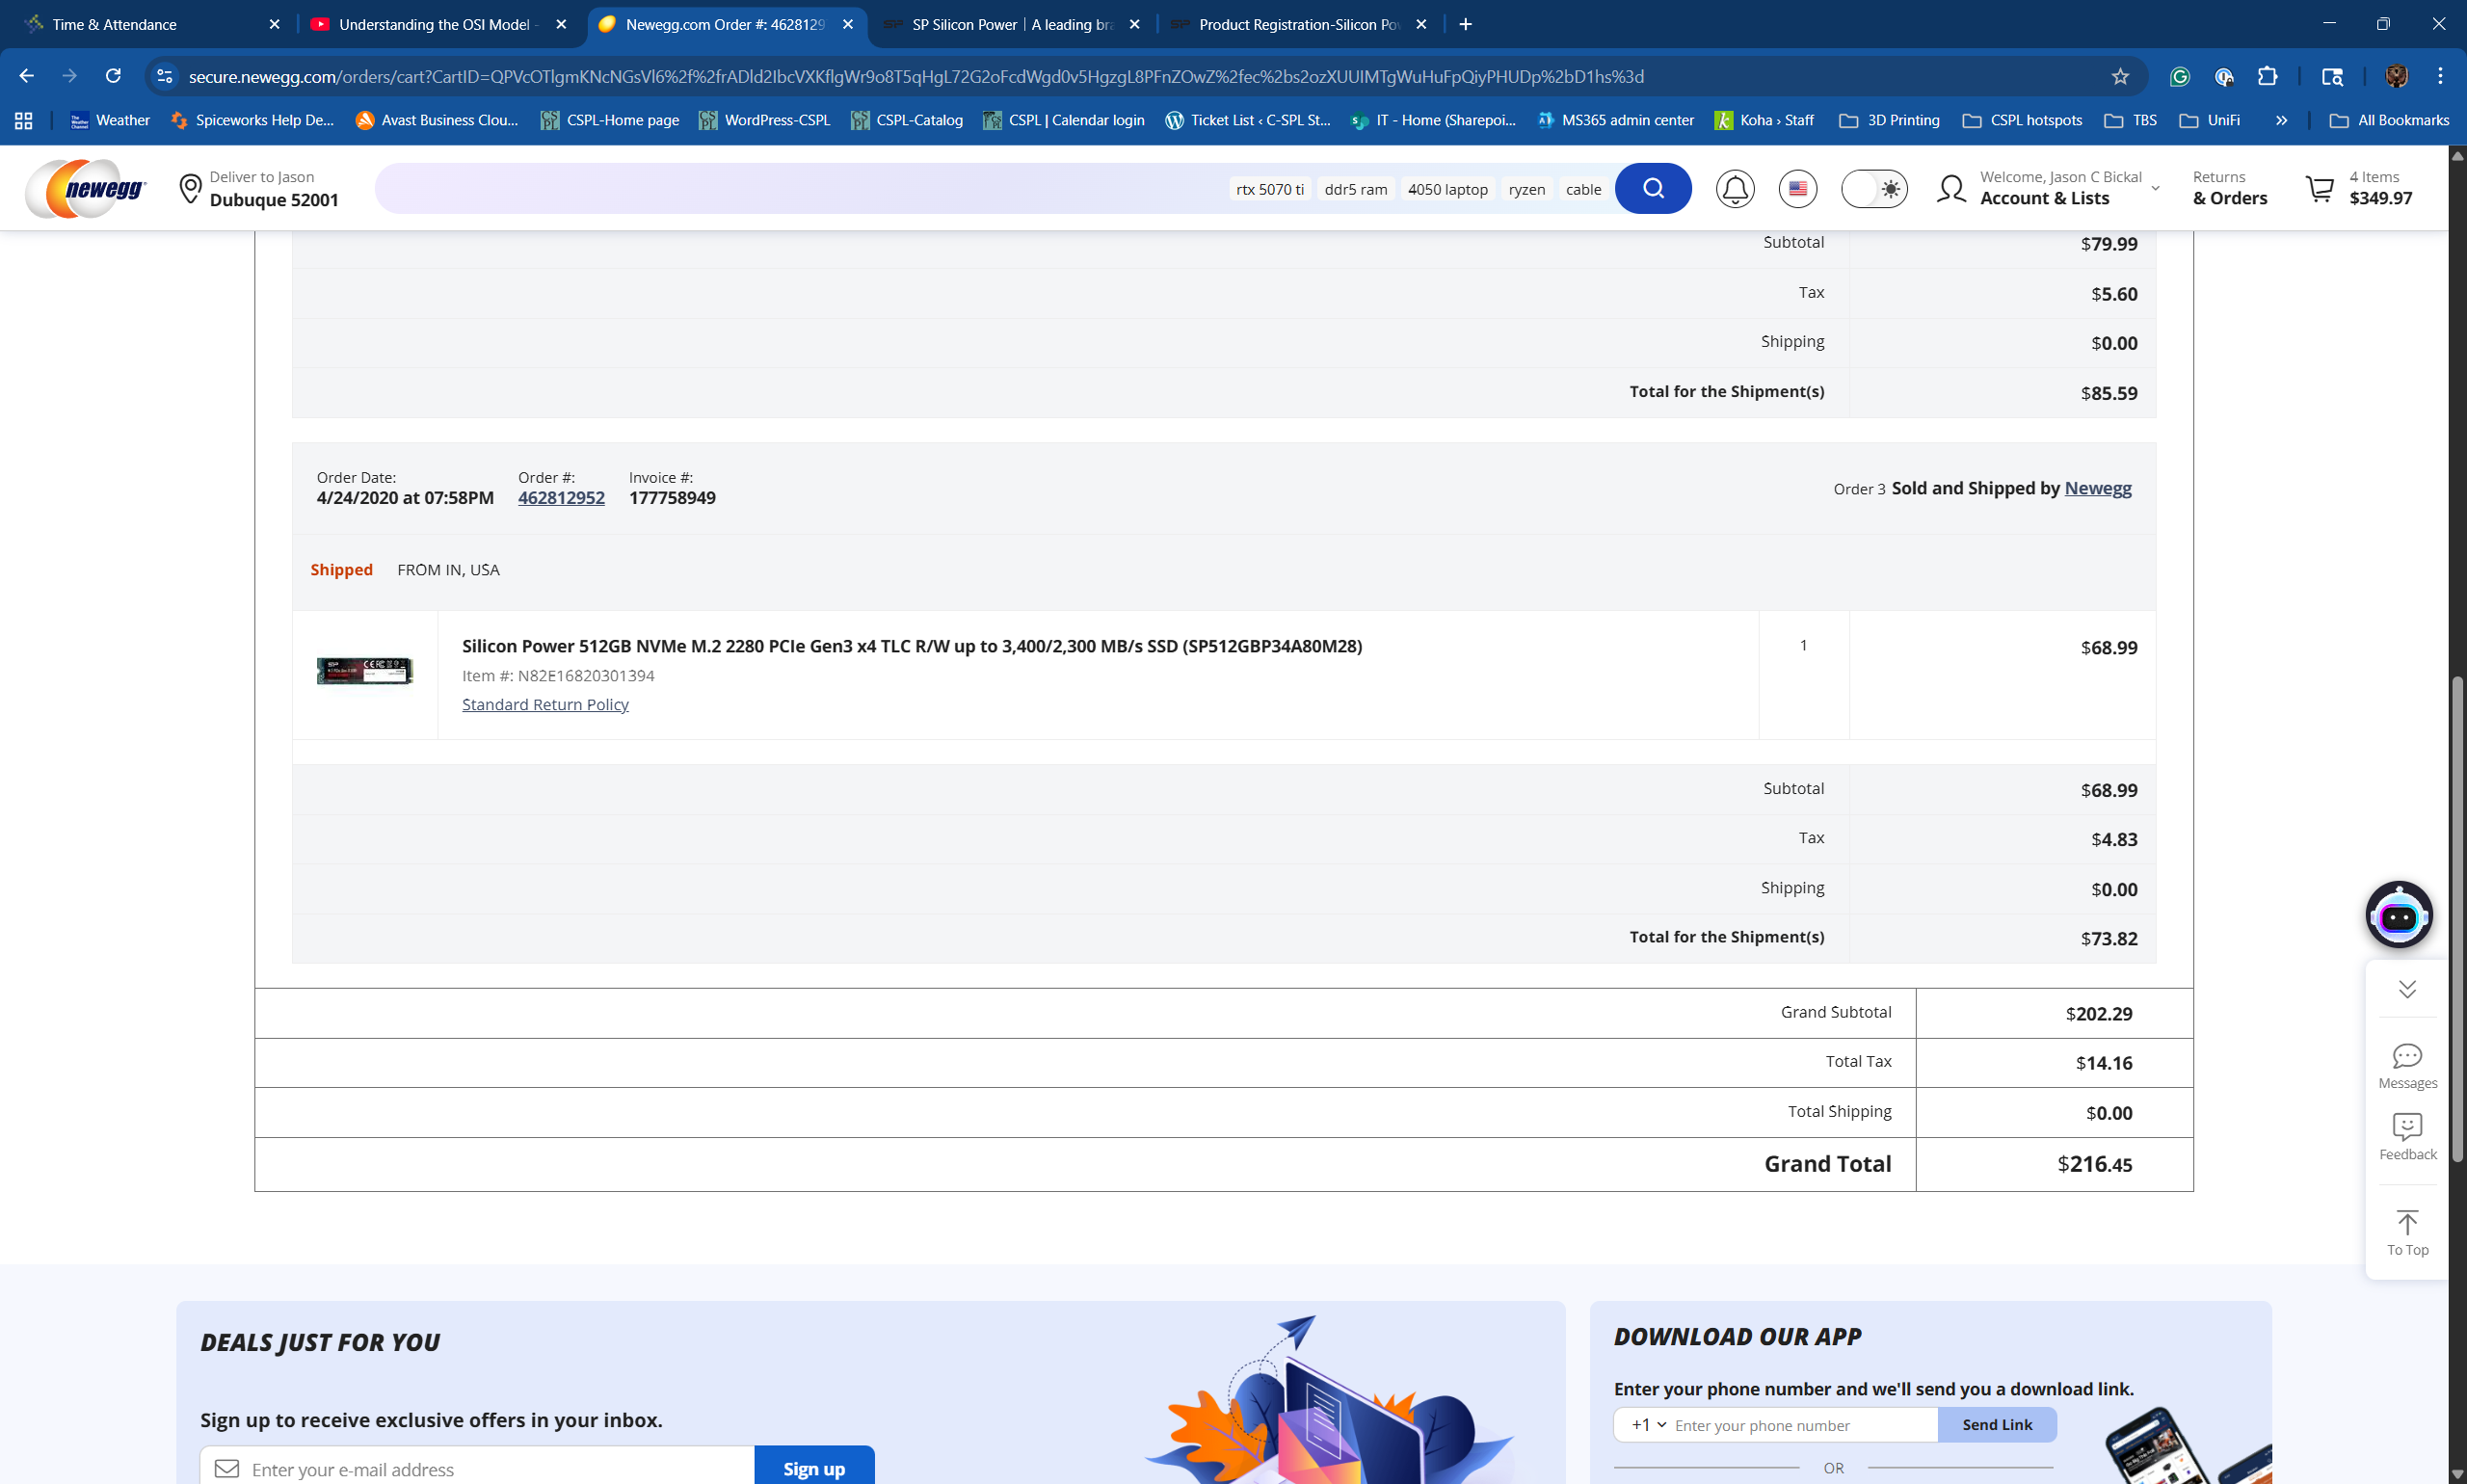Open the +1 country code dropdown

1648,1424
